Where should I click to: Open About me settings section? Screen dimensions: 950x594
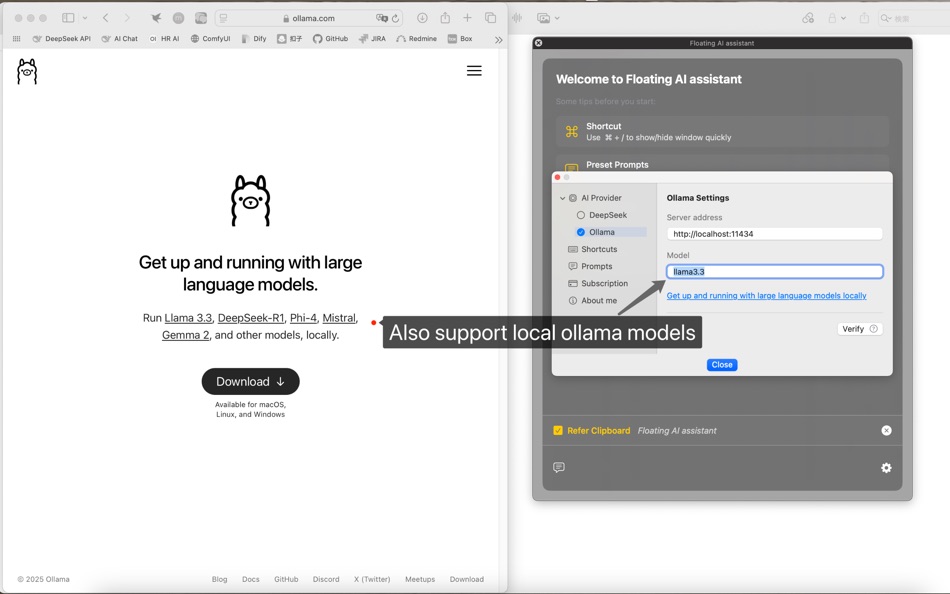tap(593, 300)
